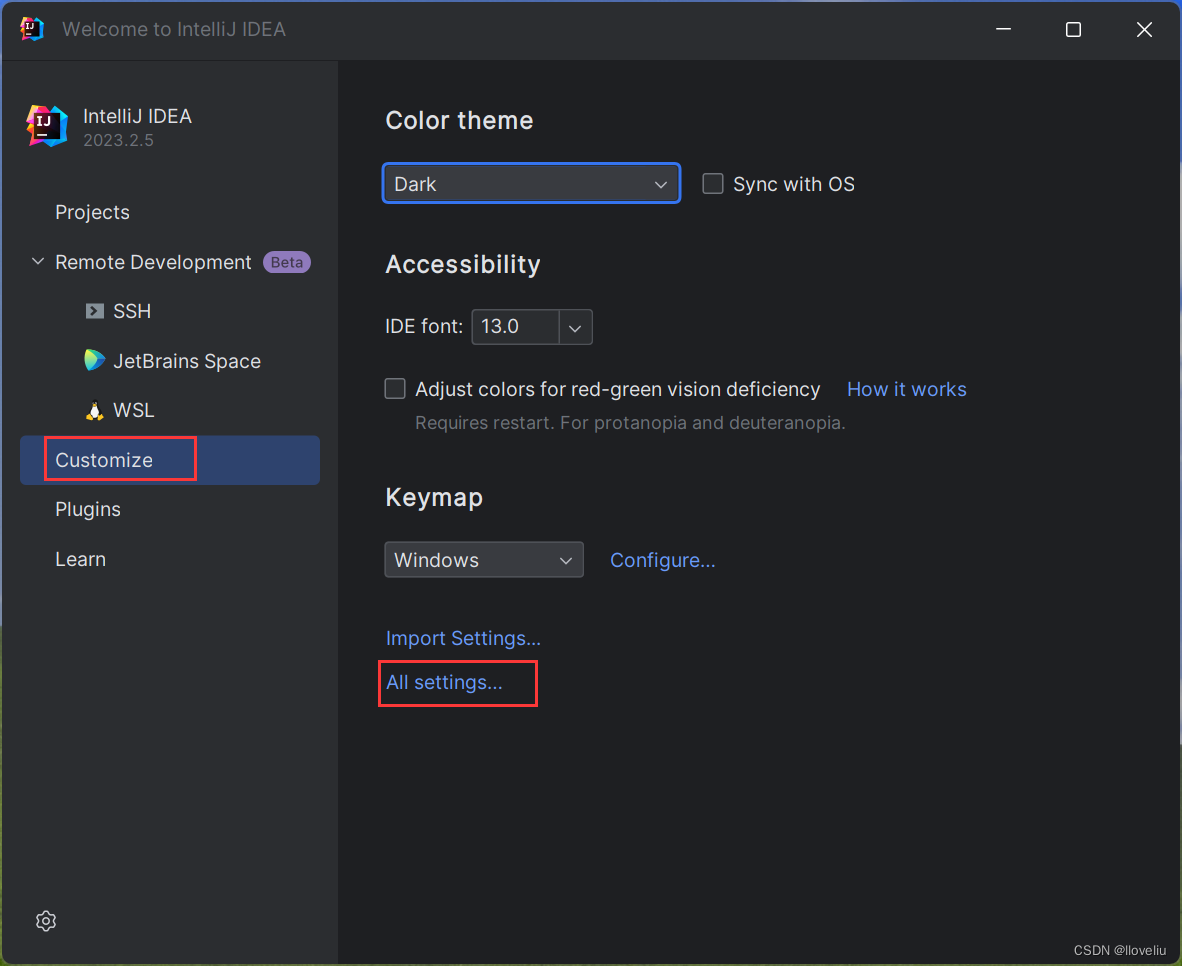The width and height of the screenshot is (1182, 966).
Task: Close the Welcome to IntelliJ IDEA window
Action: coord(1144,29)
